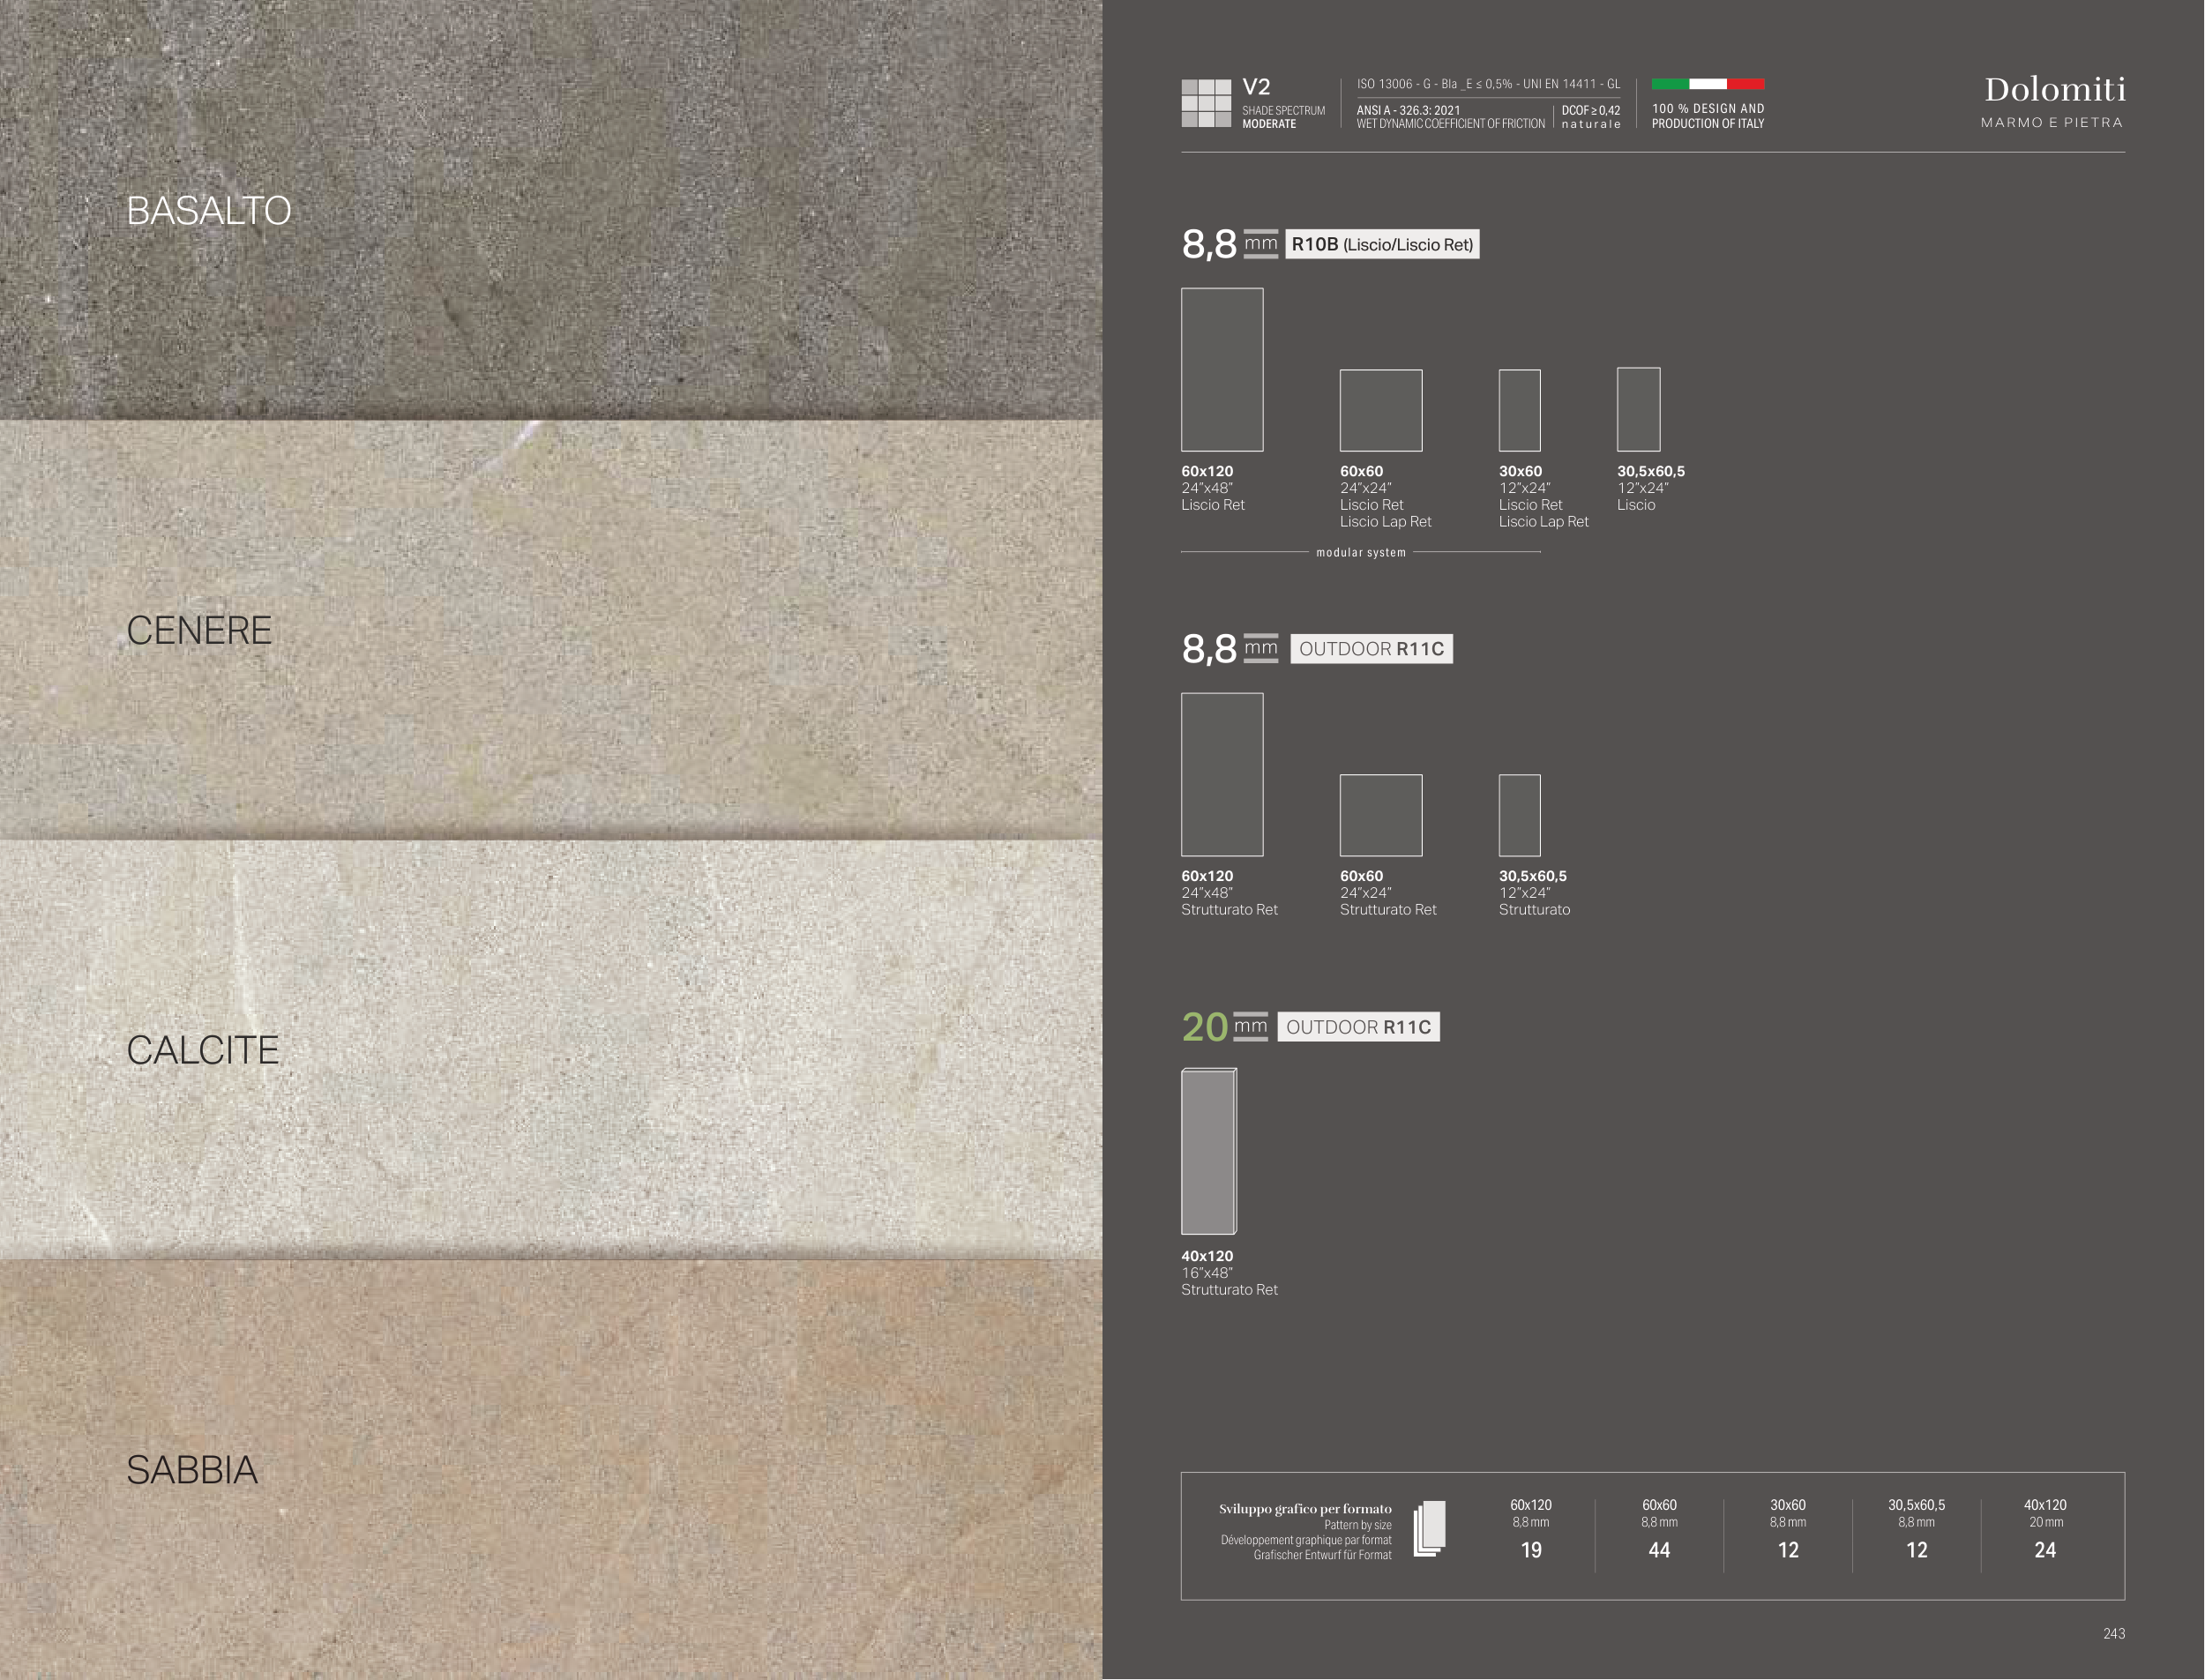Viewport: 2205px width, 1680px height.
Task: Select the CENERE stone swatch
Action: click(x=550, y=630)
